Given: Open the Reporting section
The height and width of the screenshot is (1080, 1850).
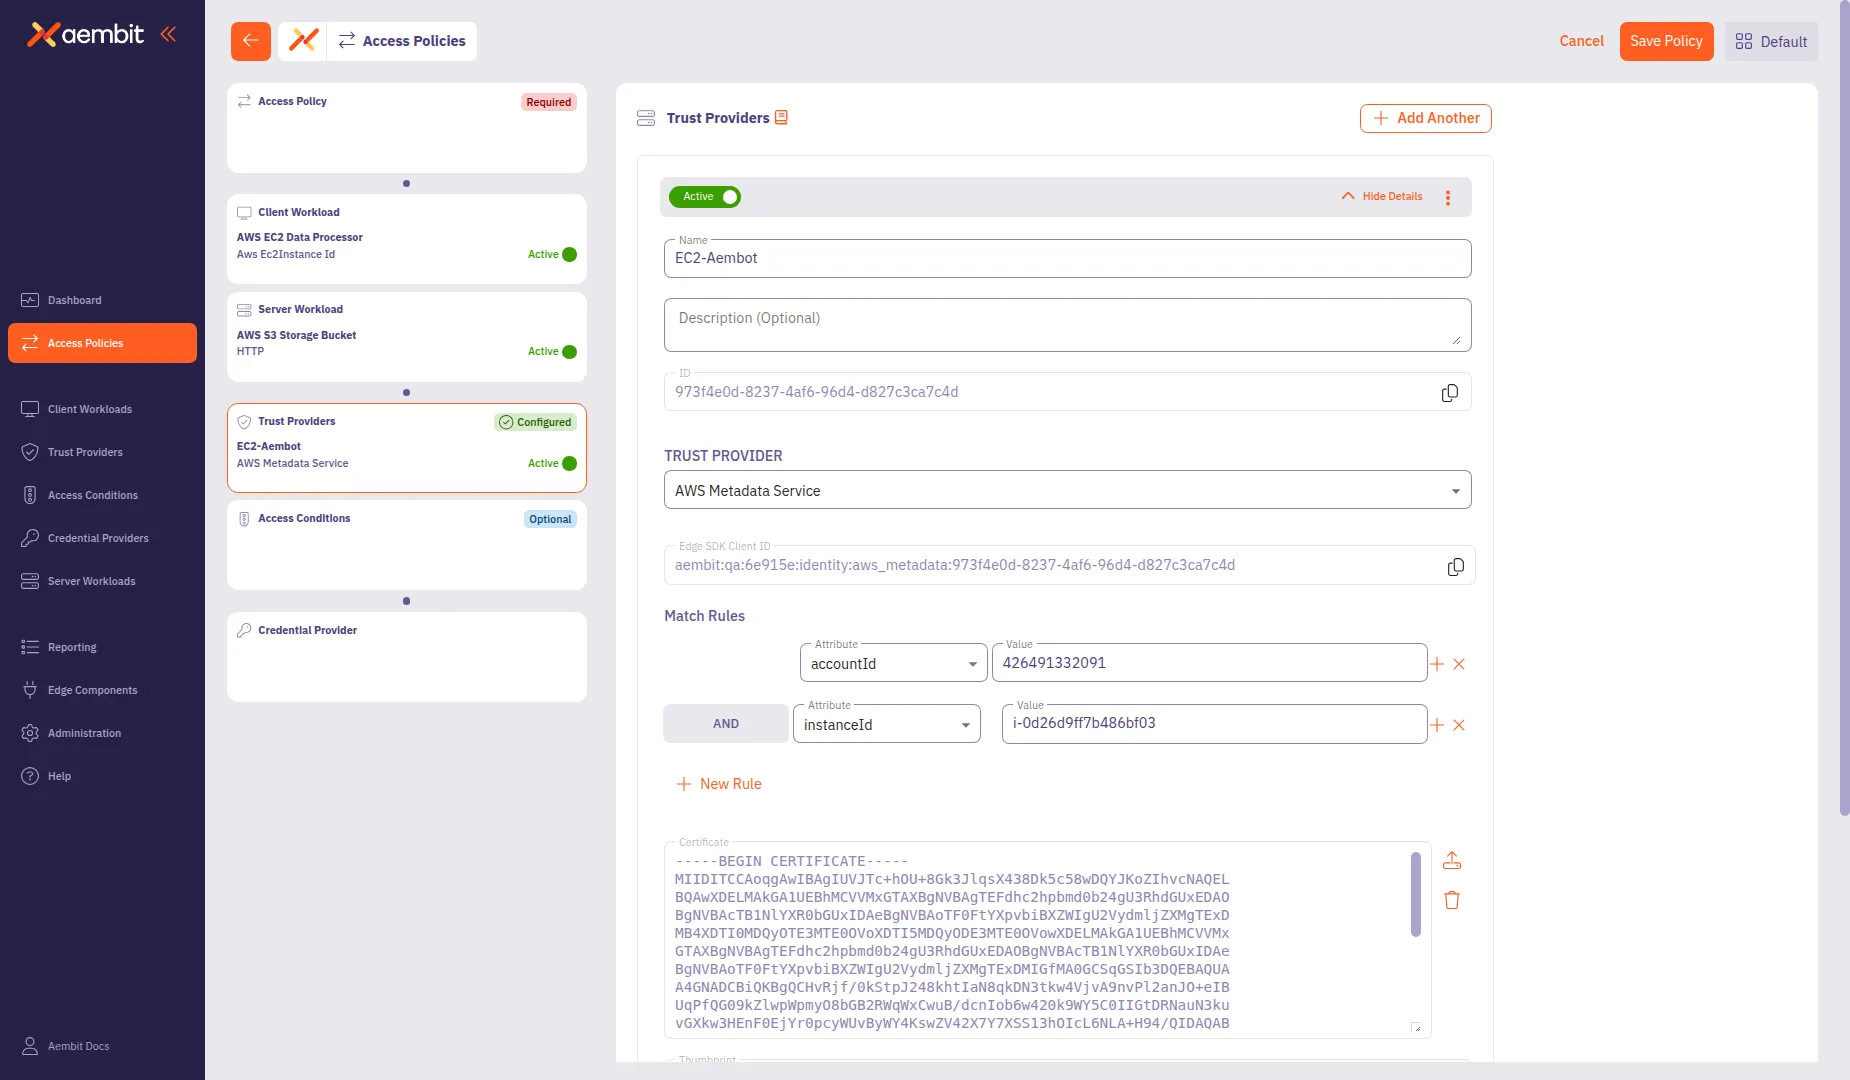Looking at the screenshot, I should pyautogui.click(x=71, y=647).
